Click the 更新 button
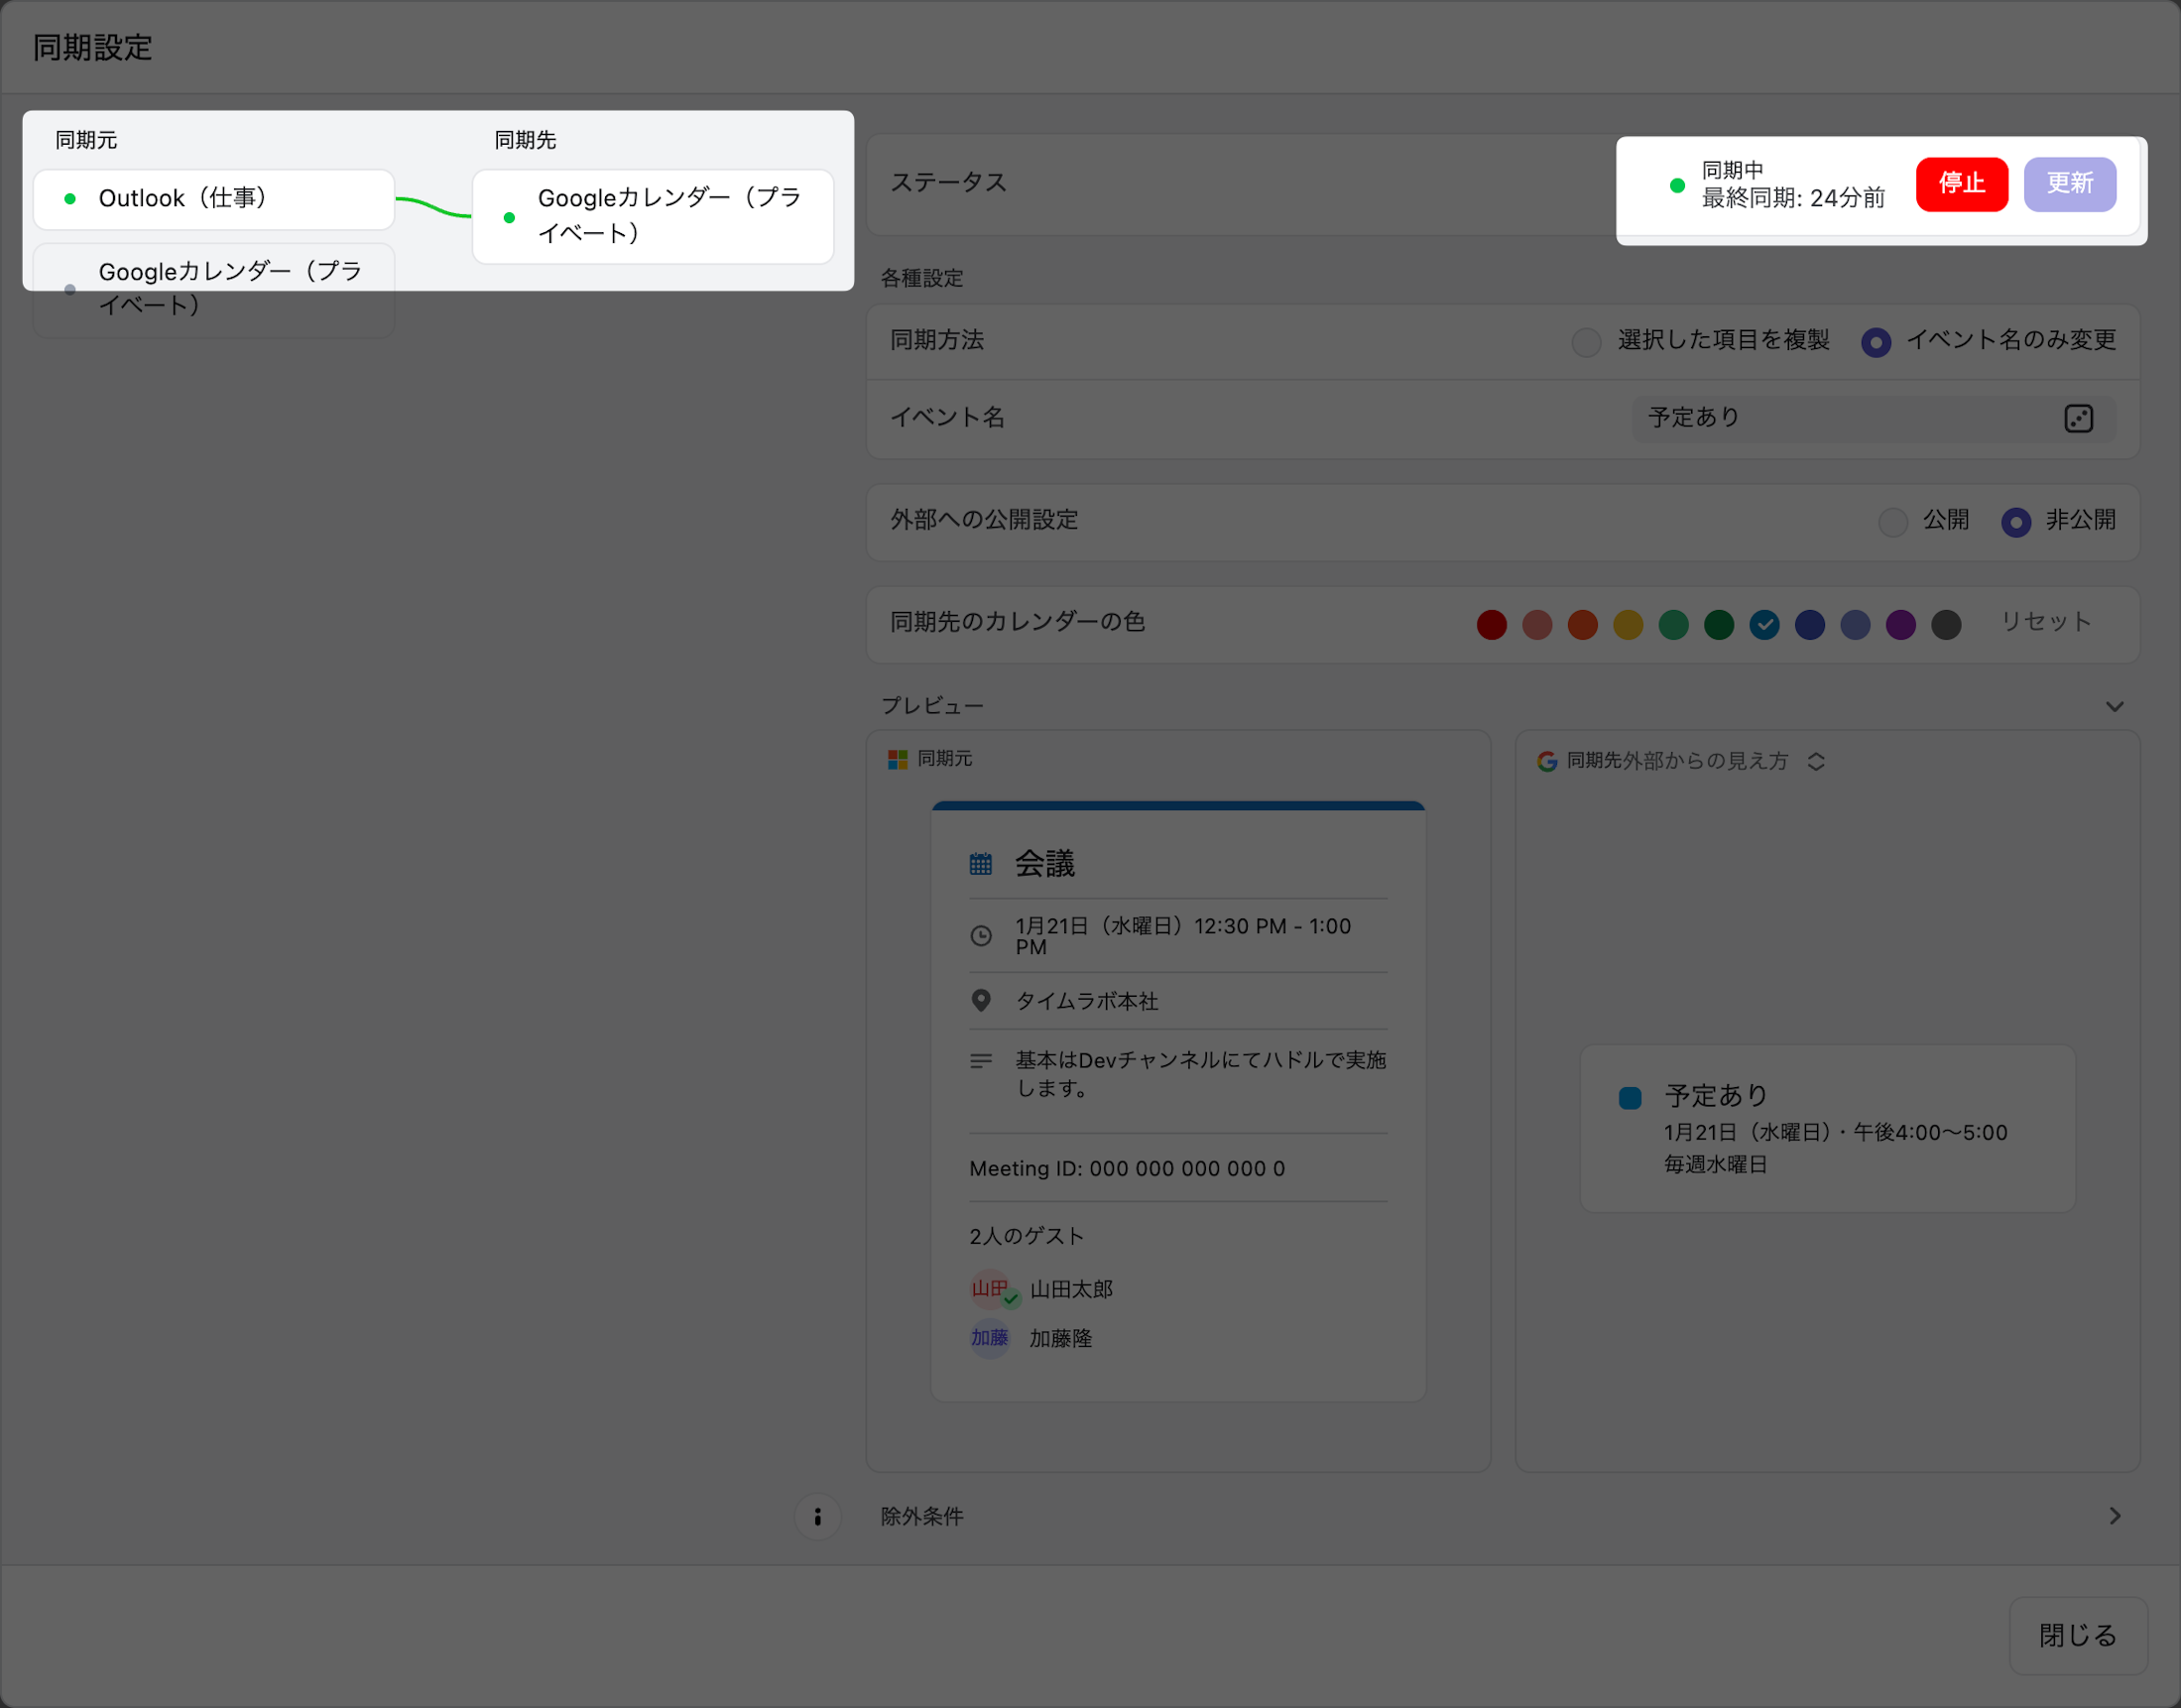Image resolution: width=2181 pixels, height=1708 pixels. tap(2069, 184)
